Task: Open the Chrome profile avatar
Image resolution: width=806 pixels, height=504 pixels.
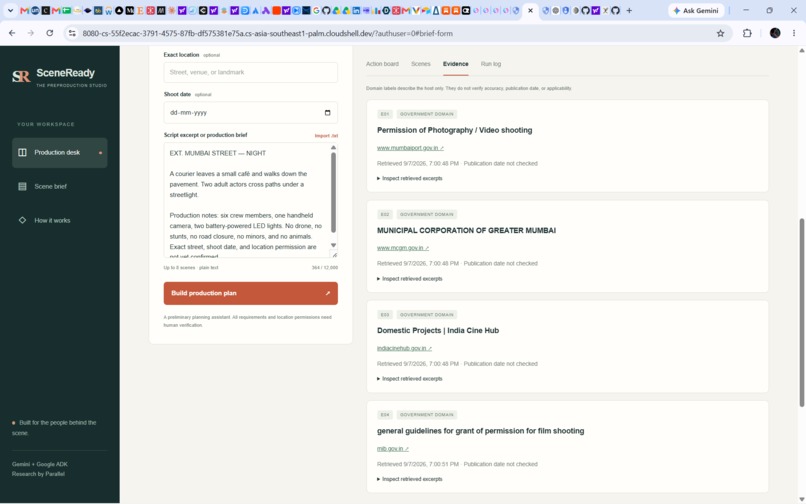Action: (775, 33)
